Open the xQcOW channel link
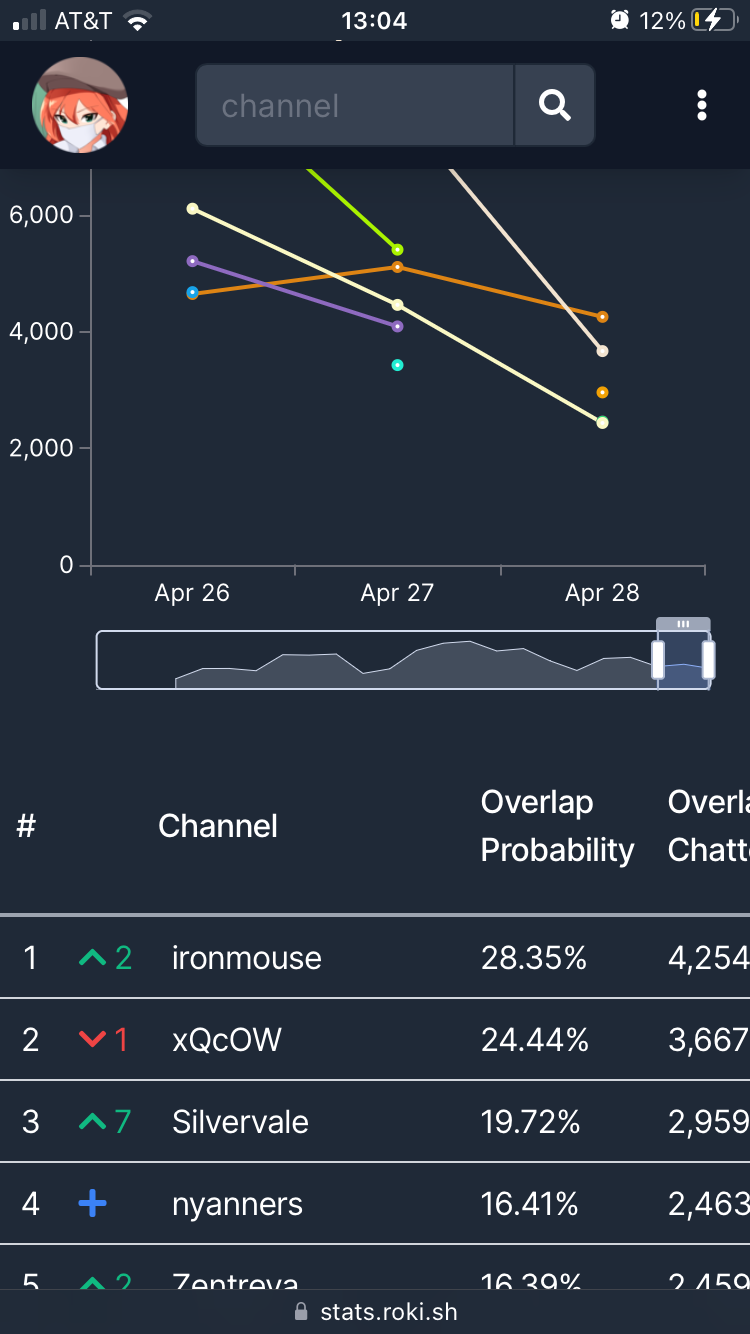 (x=227, y=1040)
